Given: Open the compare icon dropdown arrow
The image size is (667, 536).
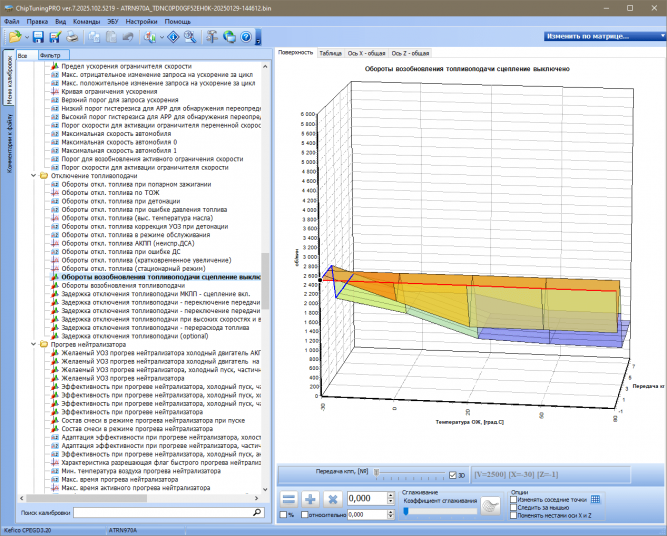Looking at the screenshot, I should pyautogui.click(x=162, y=37).
